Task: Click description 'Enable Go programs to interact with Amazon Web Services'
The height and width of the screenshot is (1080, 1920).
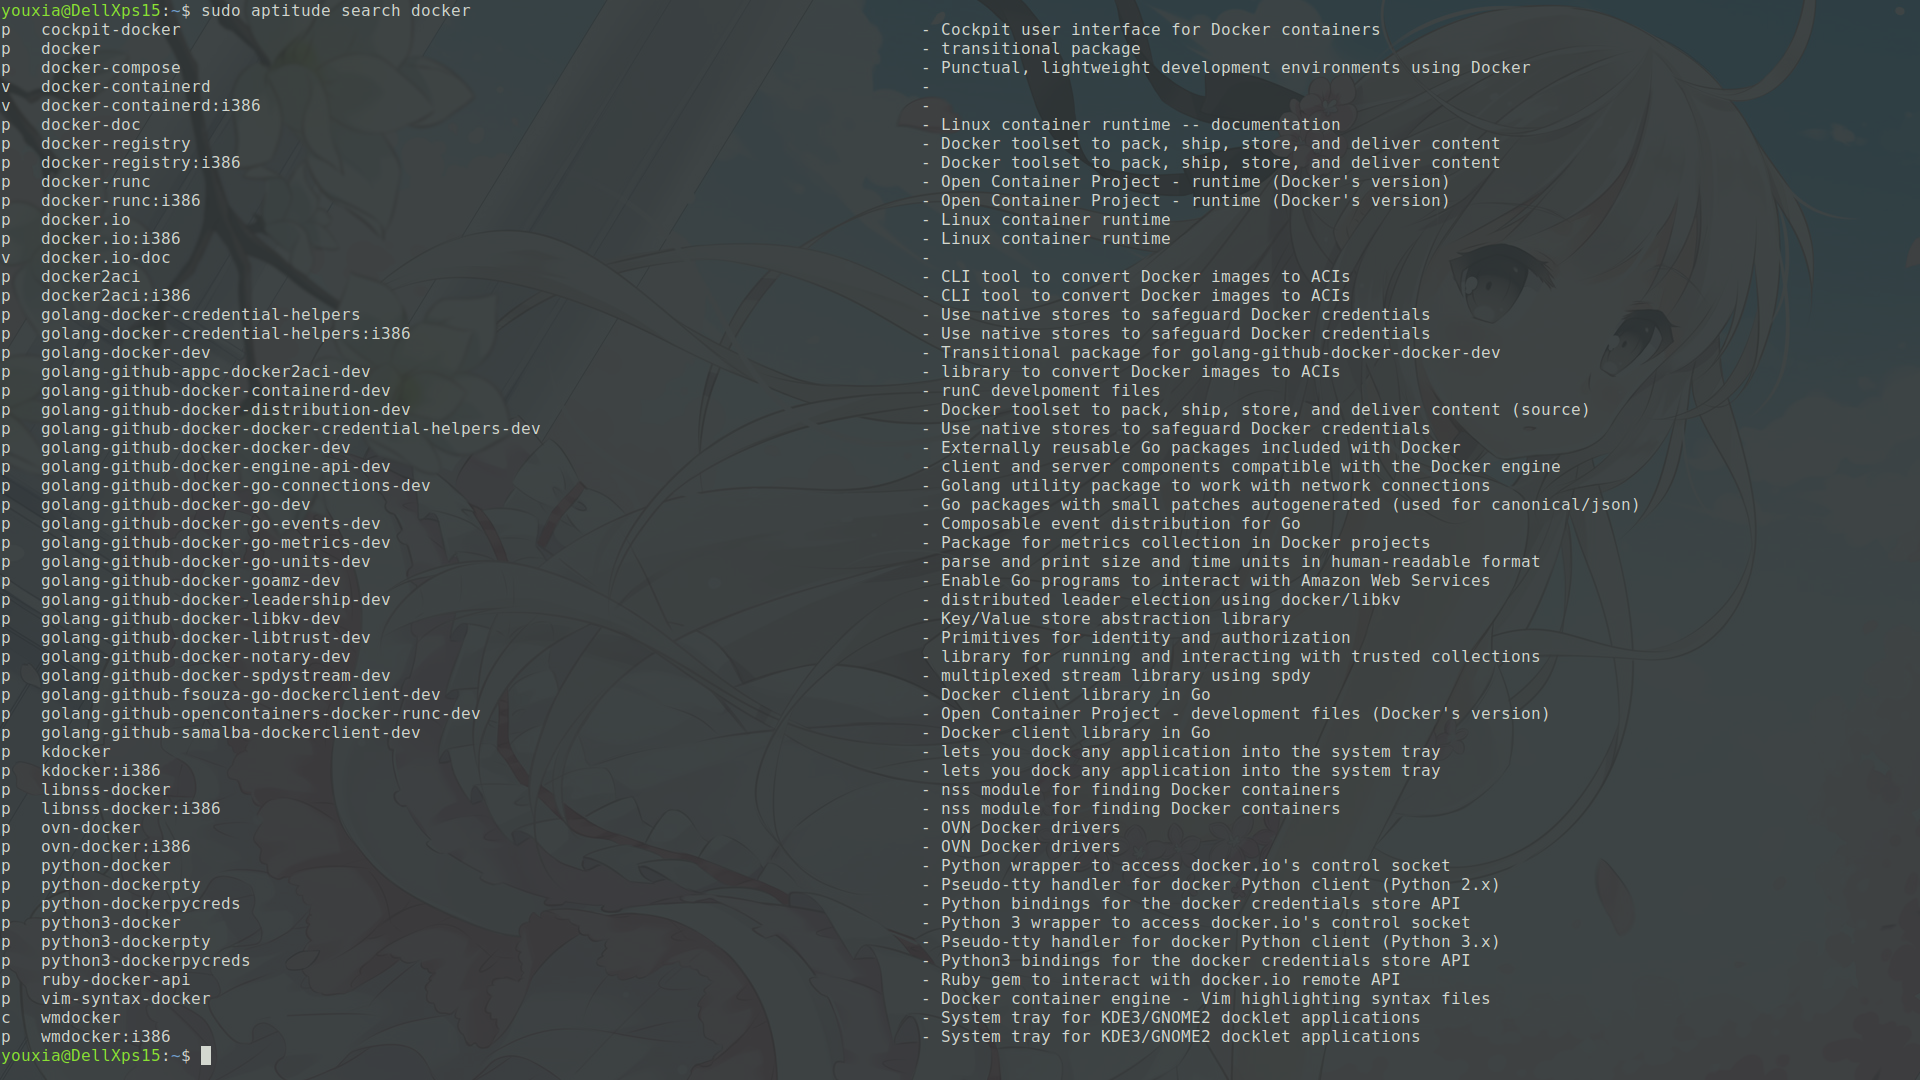Action: pos(1216,580)
